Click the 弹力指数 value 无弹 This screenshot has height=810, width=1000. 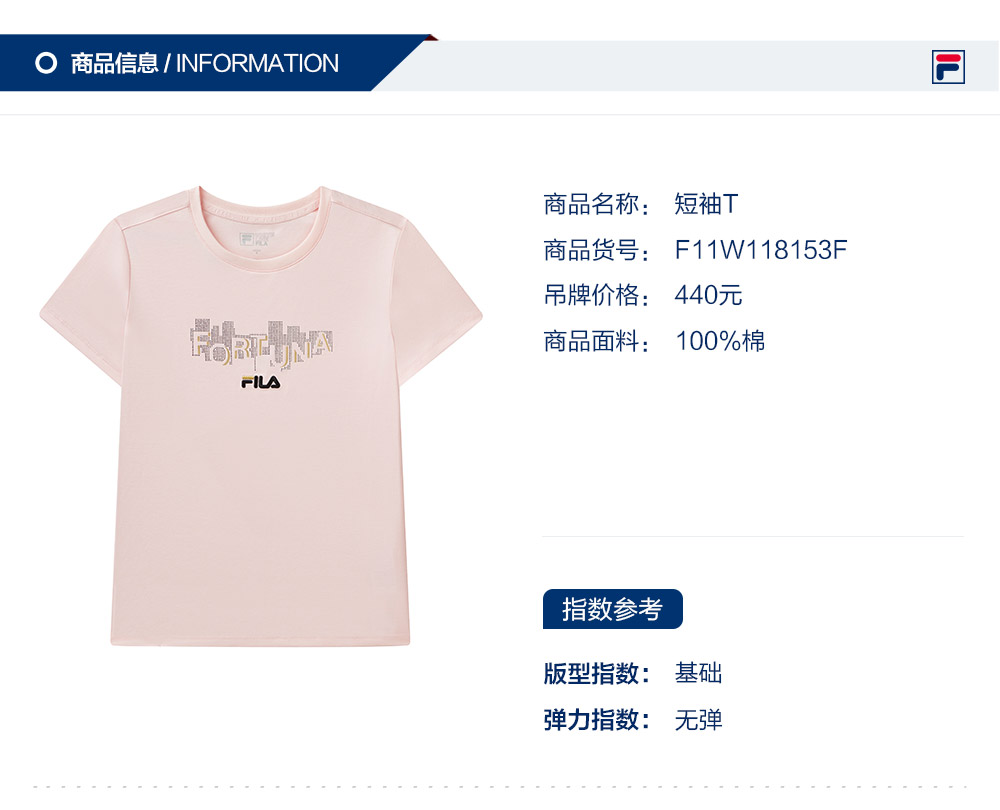[x=699, y=719]
